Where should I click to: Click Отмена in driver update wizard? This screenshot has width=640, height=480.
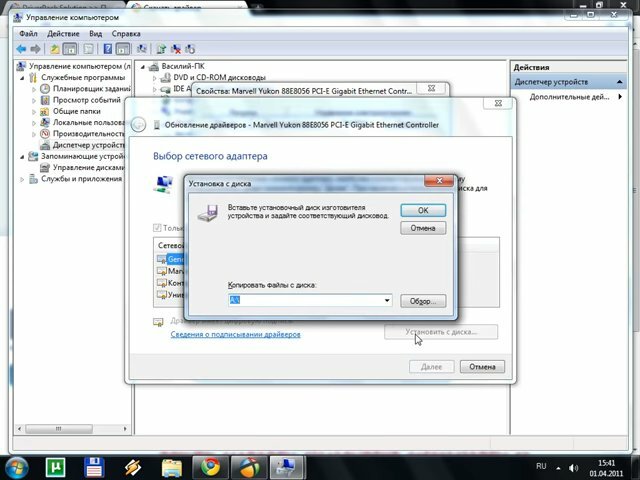coord(482,367)
